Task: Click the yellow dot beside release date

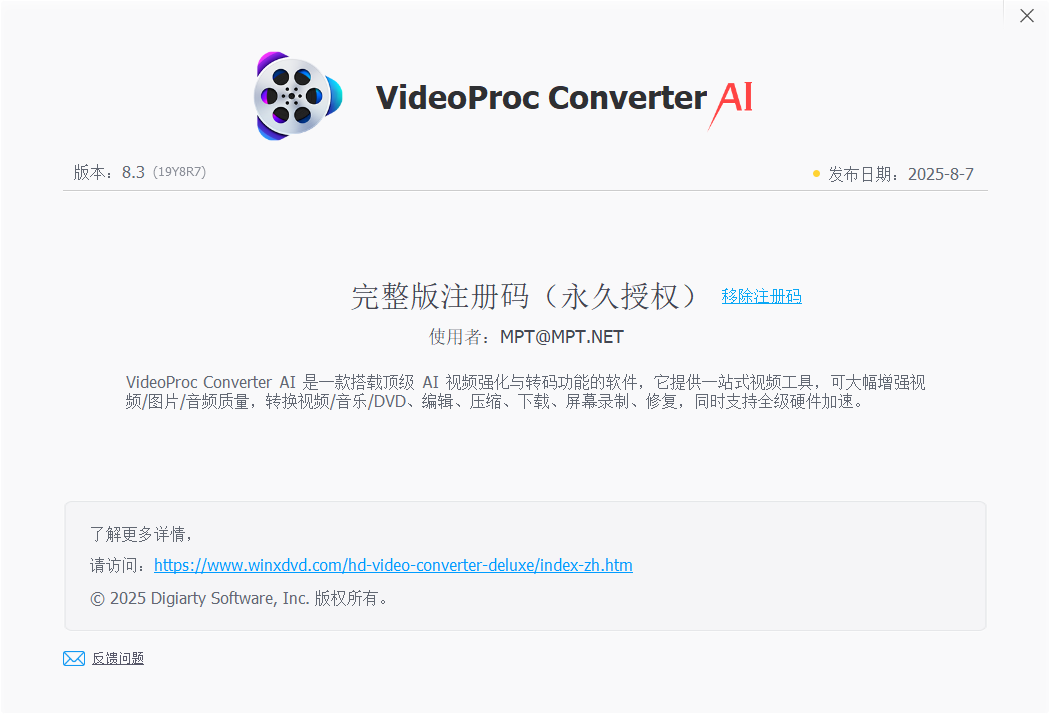Action: (x=816, y=174)
